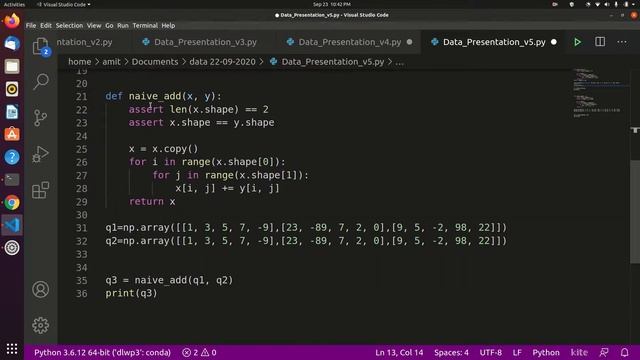Open the Help menu
Screen dimensions: 640x360
[x=168, y=25]
